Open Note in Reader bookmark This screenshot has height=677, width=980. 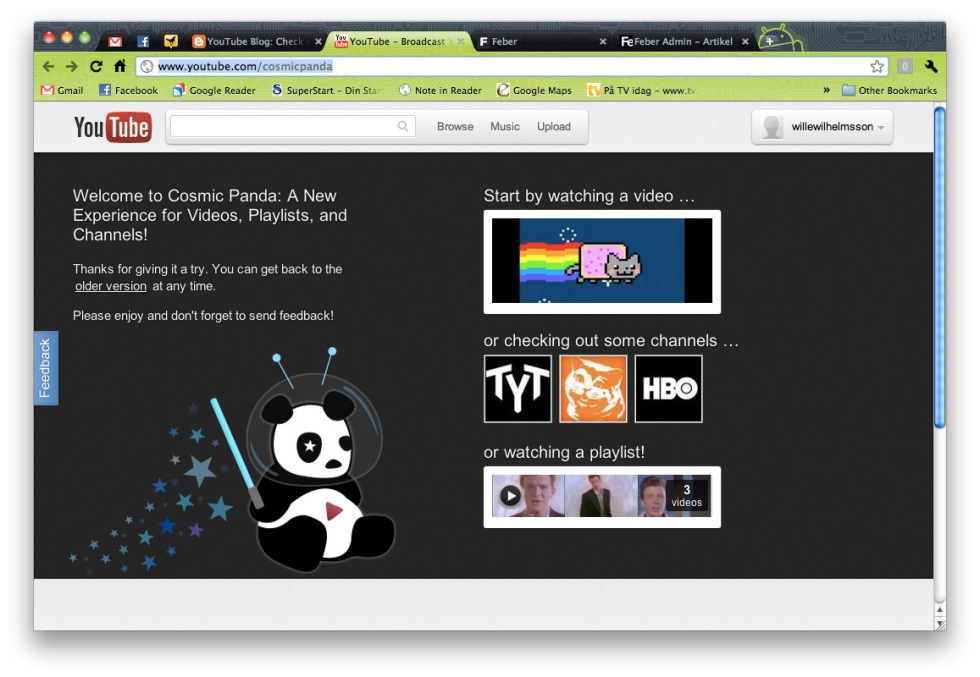click(440, 91)
